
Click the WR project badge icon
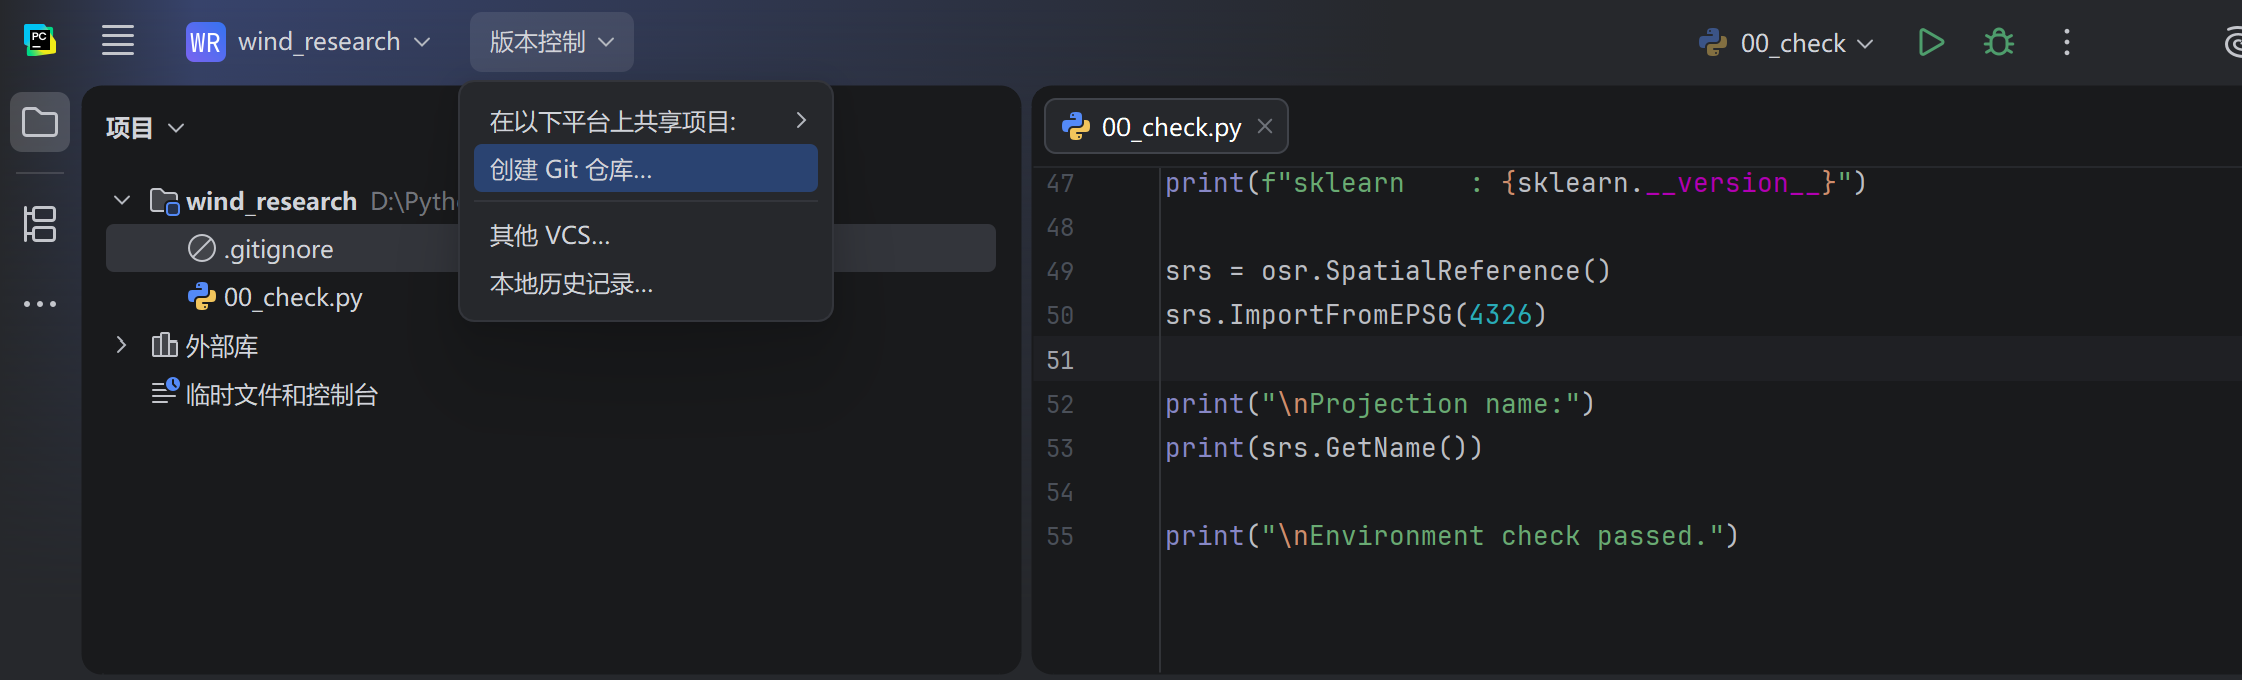click(x=205, y=42)
